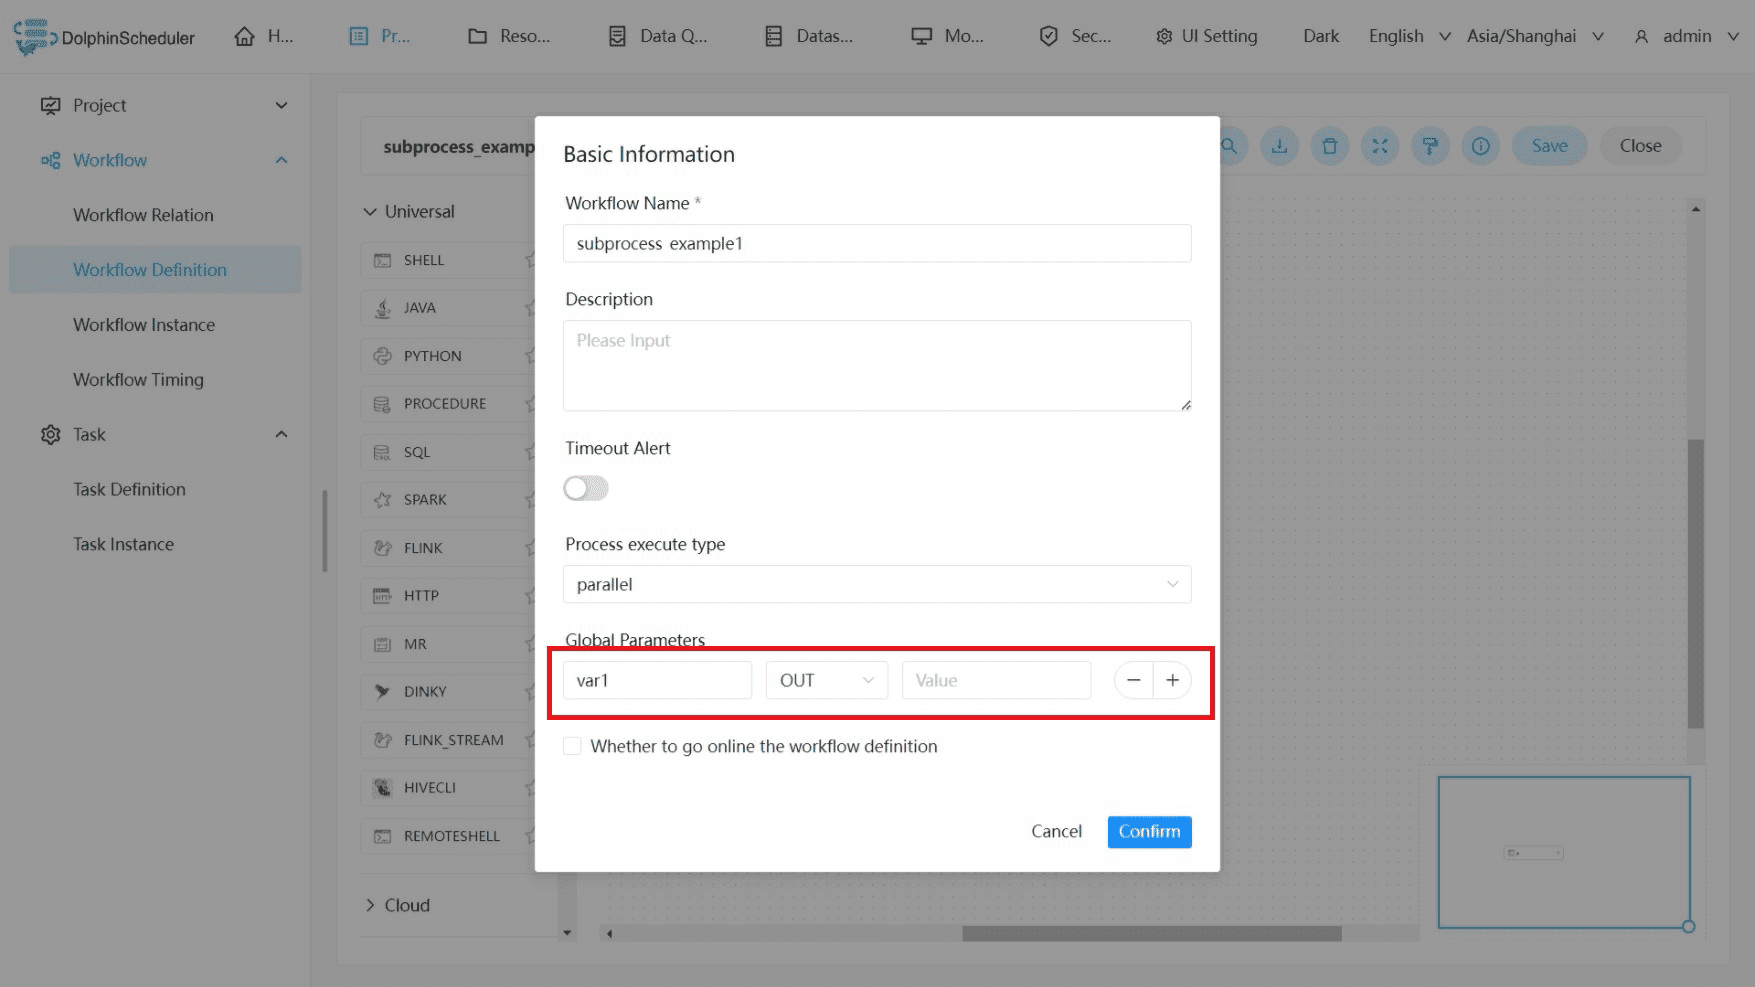Viewport: 1755px width, 987px height.
Task: Click Cancel in Basic Information dialog
Action: click(x=1056, y=831)
